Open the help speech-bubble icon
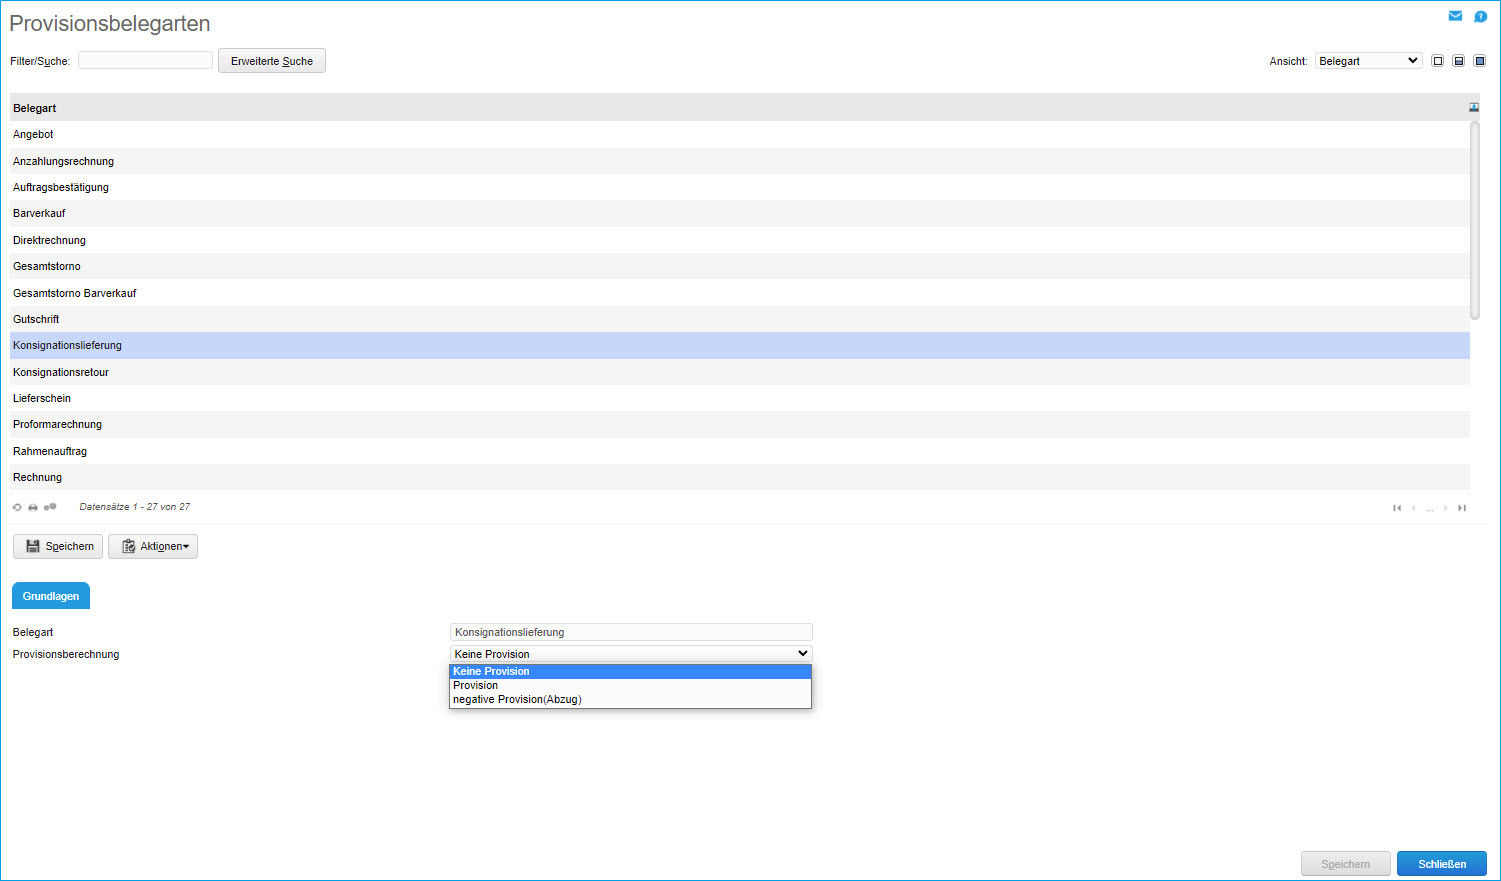The image size is (1501, 881). [1481, 16]
